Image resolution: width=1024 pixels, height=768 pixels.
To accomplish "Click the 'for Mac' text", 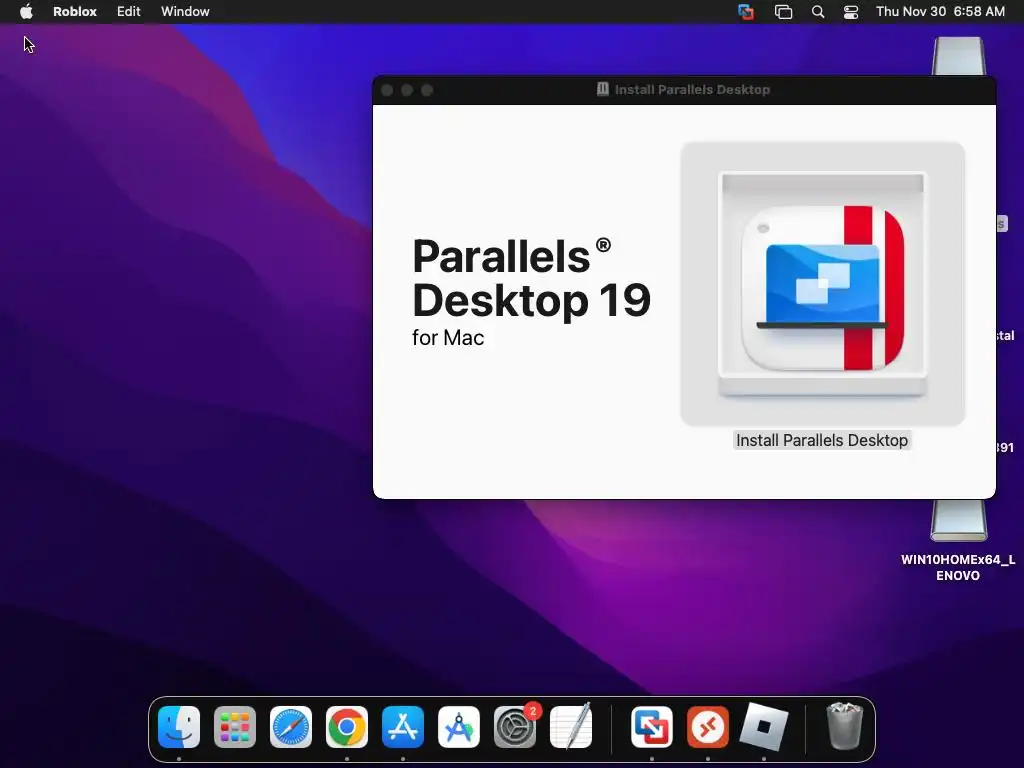I will pyautogui.click(x=448, y=338).
